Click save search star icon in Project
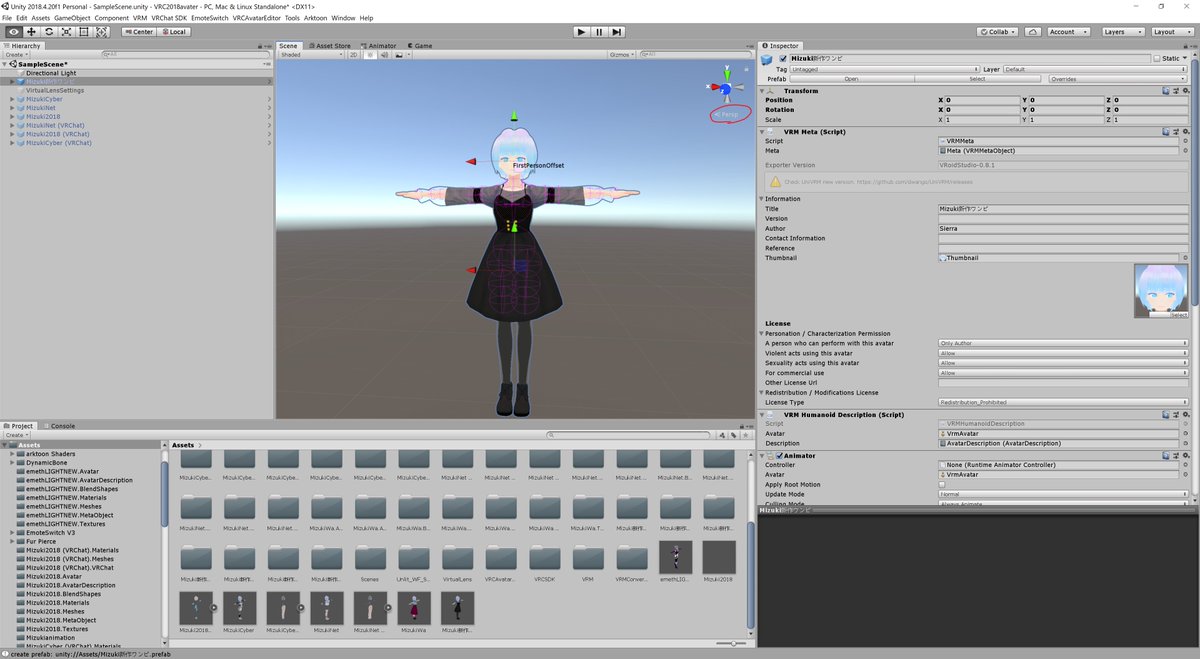This screenshot has height=659, width=1200. coord(745,435)
